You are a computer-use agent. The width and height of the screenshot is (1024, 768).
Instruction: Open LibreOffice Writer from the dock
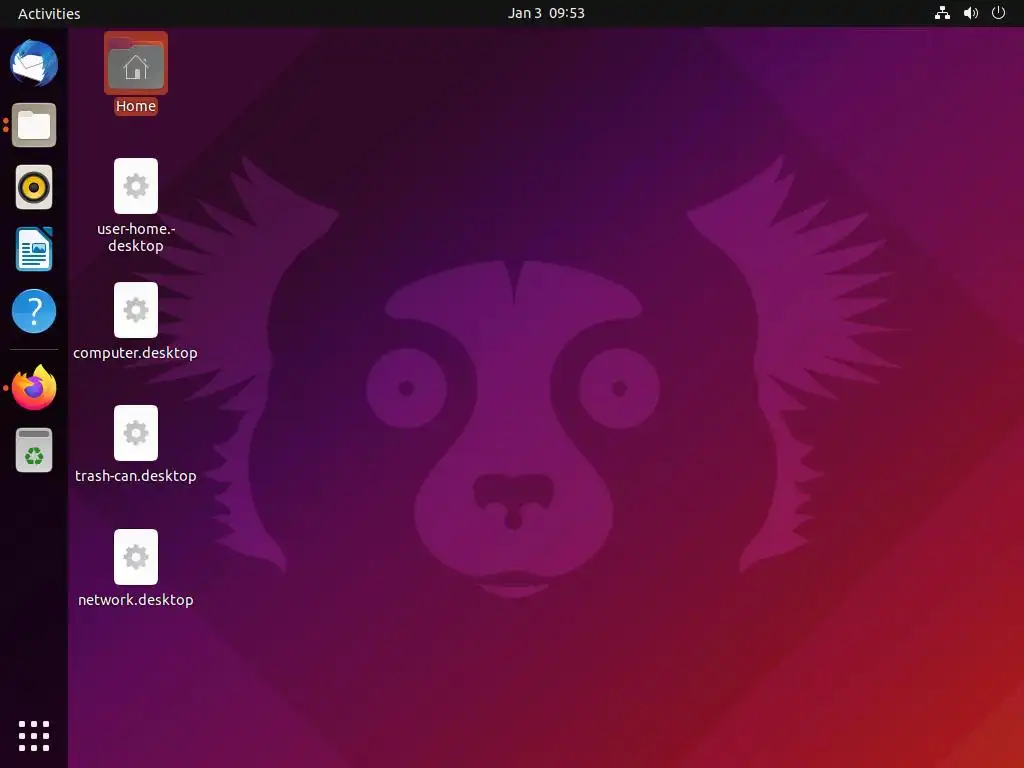click(x=34, y=249)
